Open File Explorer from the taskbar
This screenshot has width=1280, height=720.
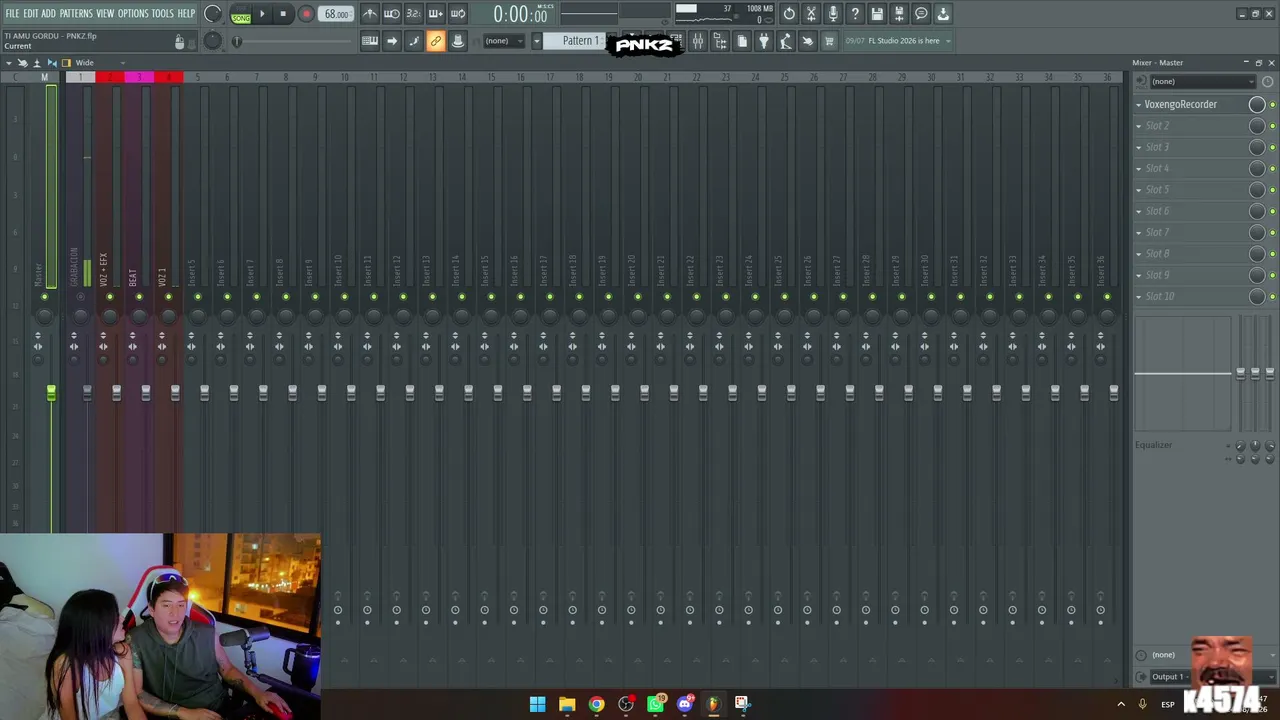pos(567,704)
